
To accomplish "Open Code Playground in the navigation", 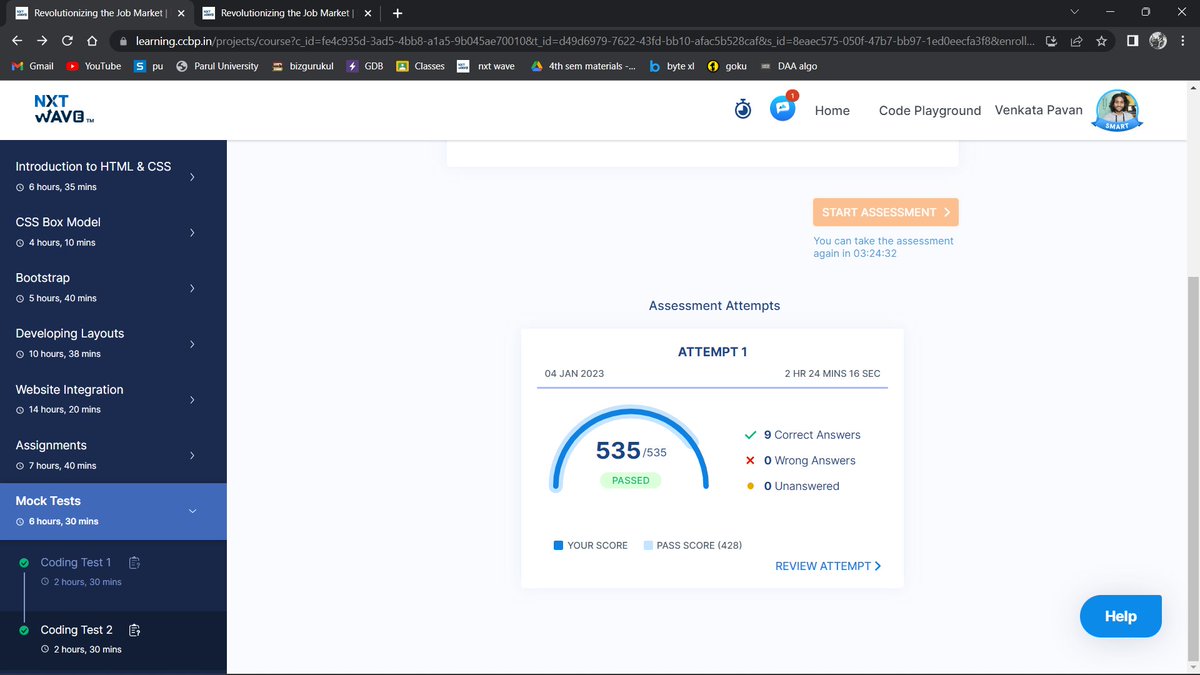I will pyautogui.click(x=930, y=110).
